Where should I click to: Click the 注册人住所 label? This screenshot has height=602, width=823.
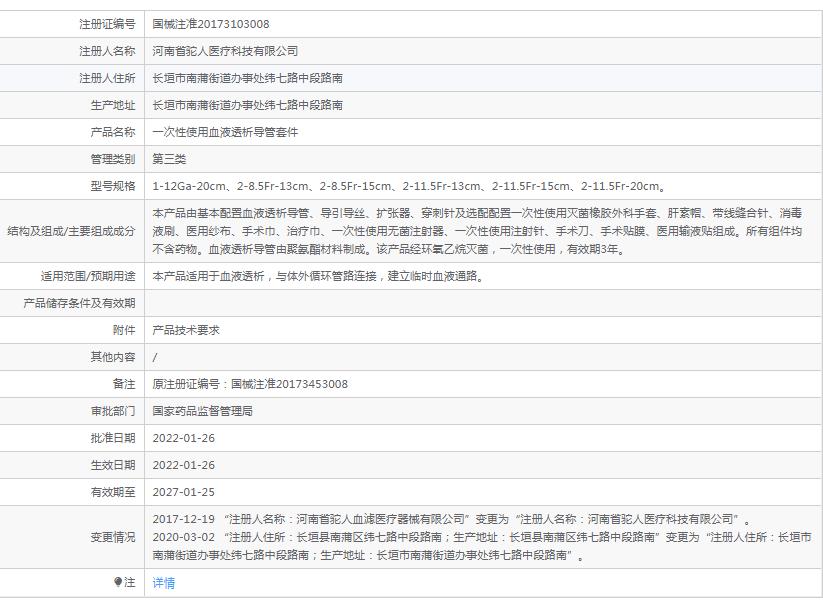(x=107, y=78)
